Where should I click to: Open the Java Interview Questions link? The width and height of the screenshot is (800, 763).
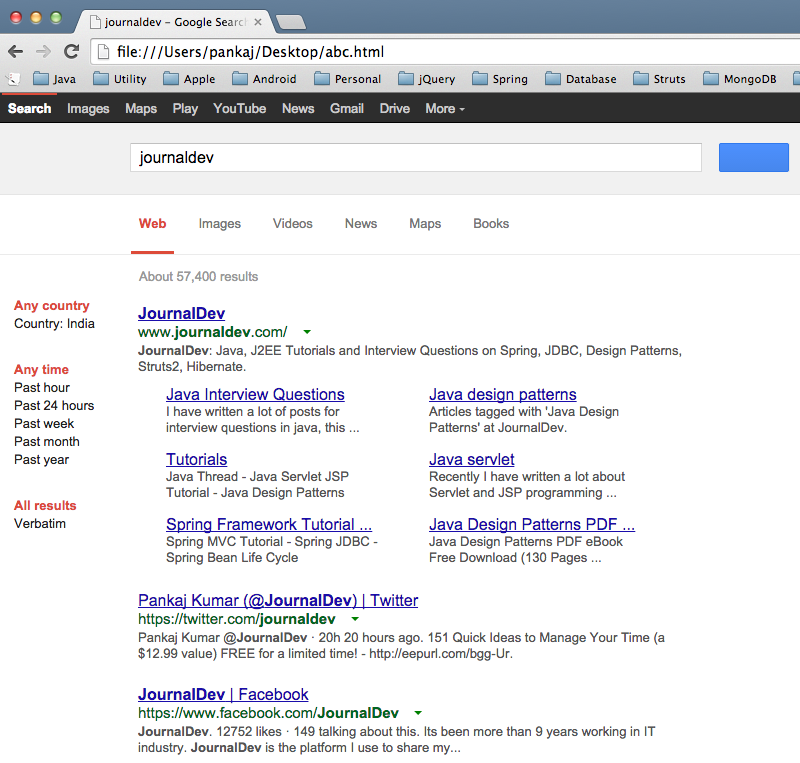[255, 394]
